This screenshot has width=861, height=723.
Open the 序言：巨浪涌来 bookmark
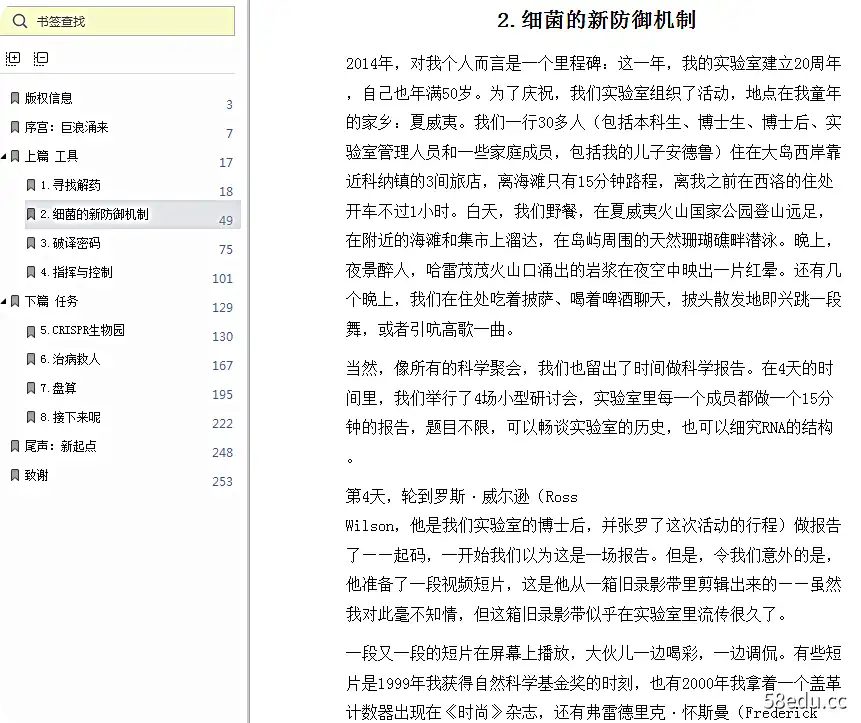[x=66, y=127]
